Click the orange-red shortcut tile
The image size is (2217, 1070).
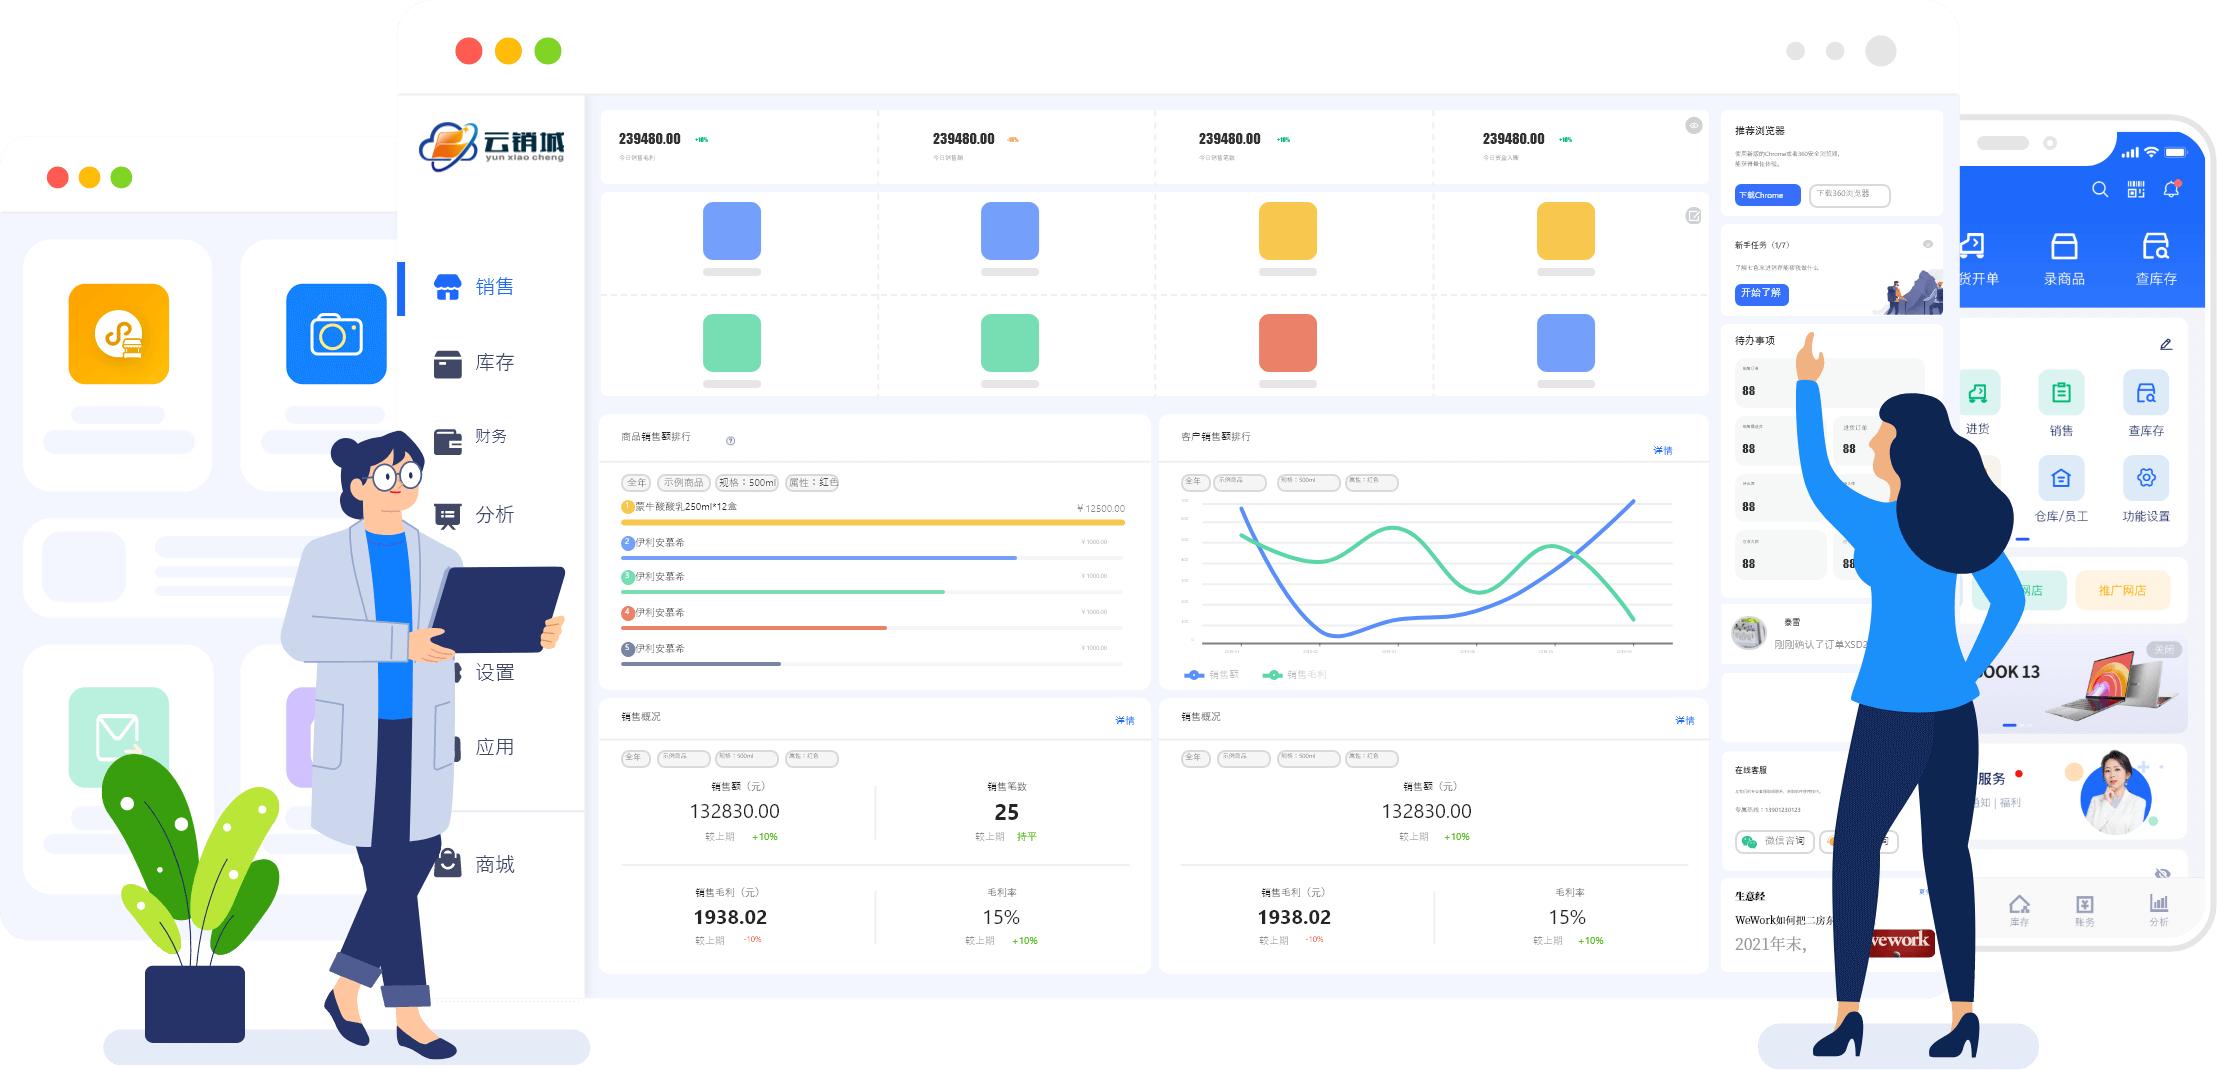coord(1287,342)
